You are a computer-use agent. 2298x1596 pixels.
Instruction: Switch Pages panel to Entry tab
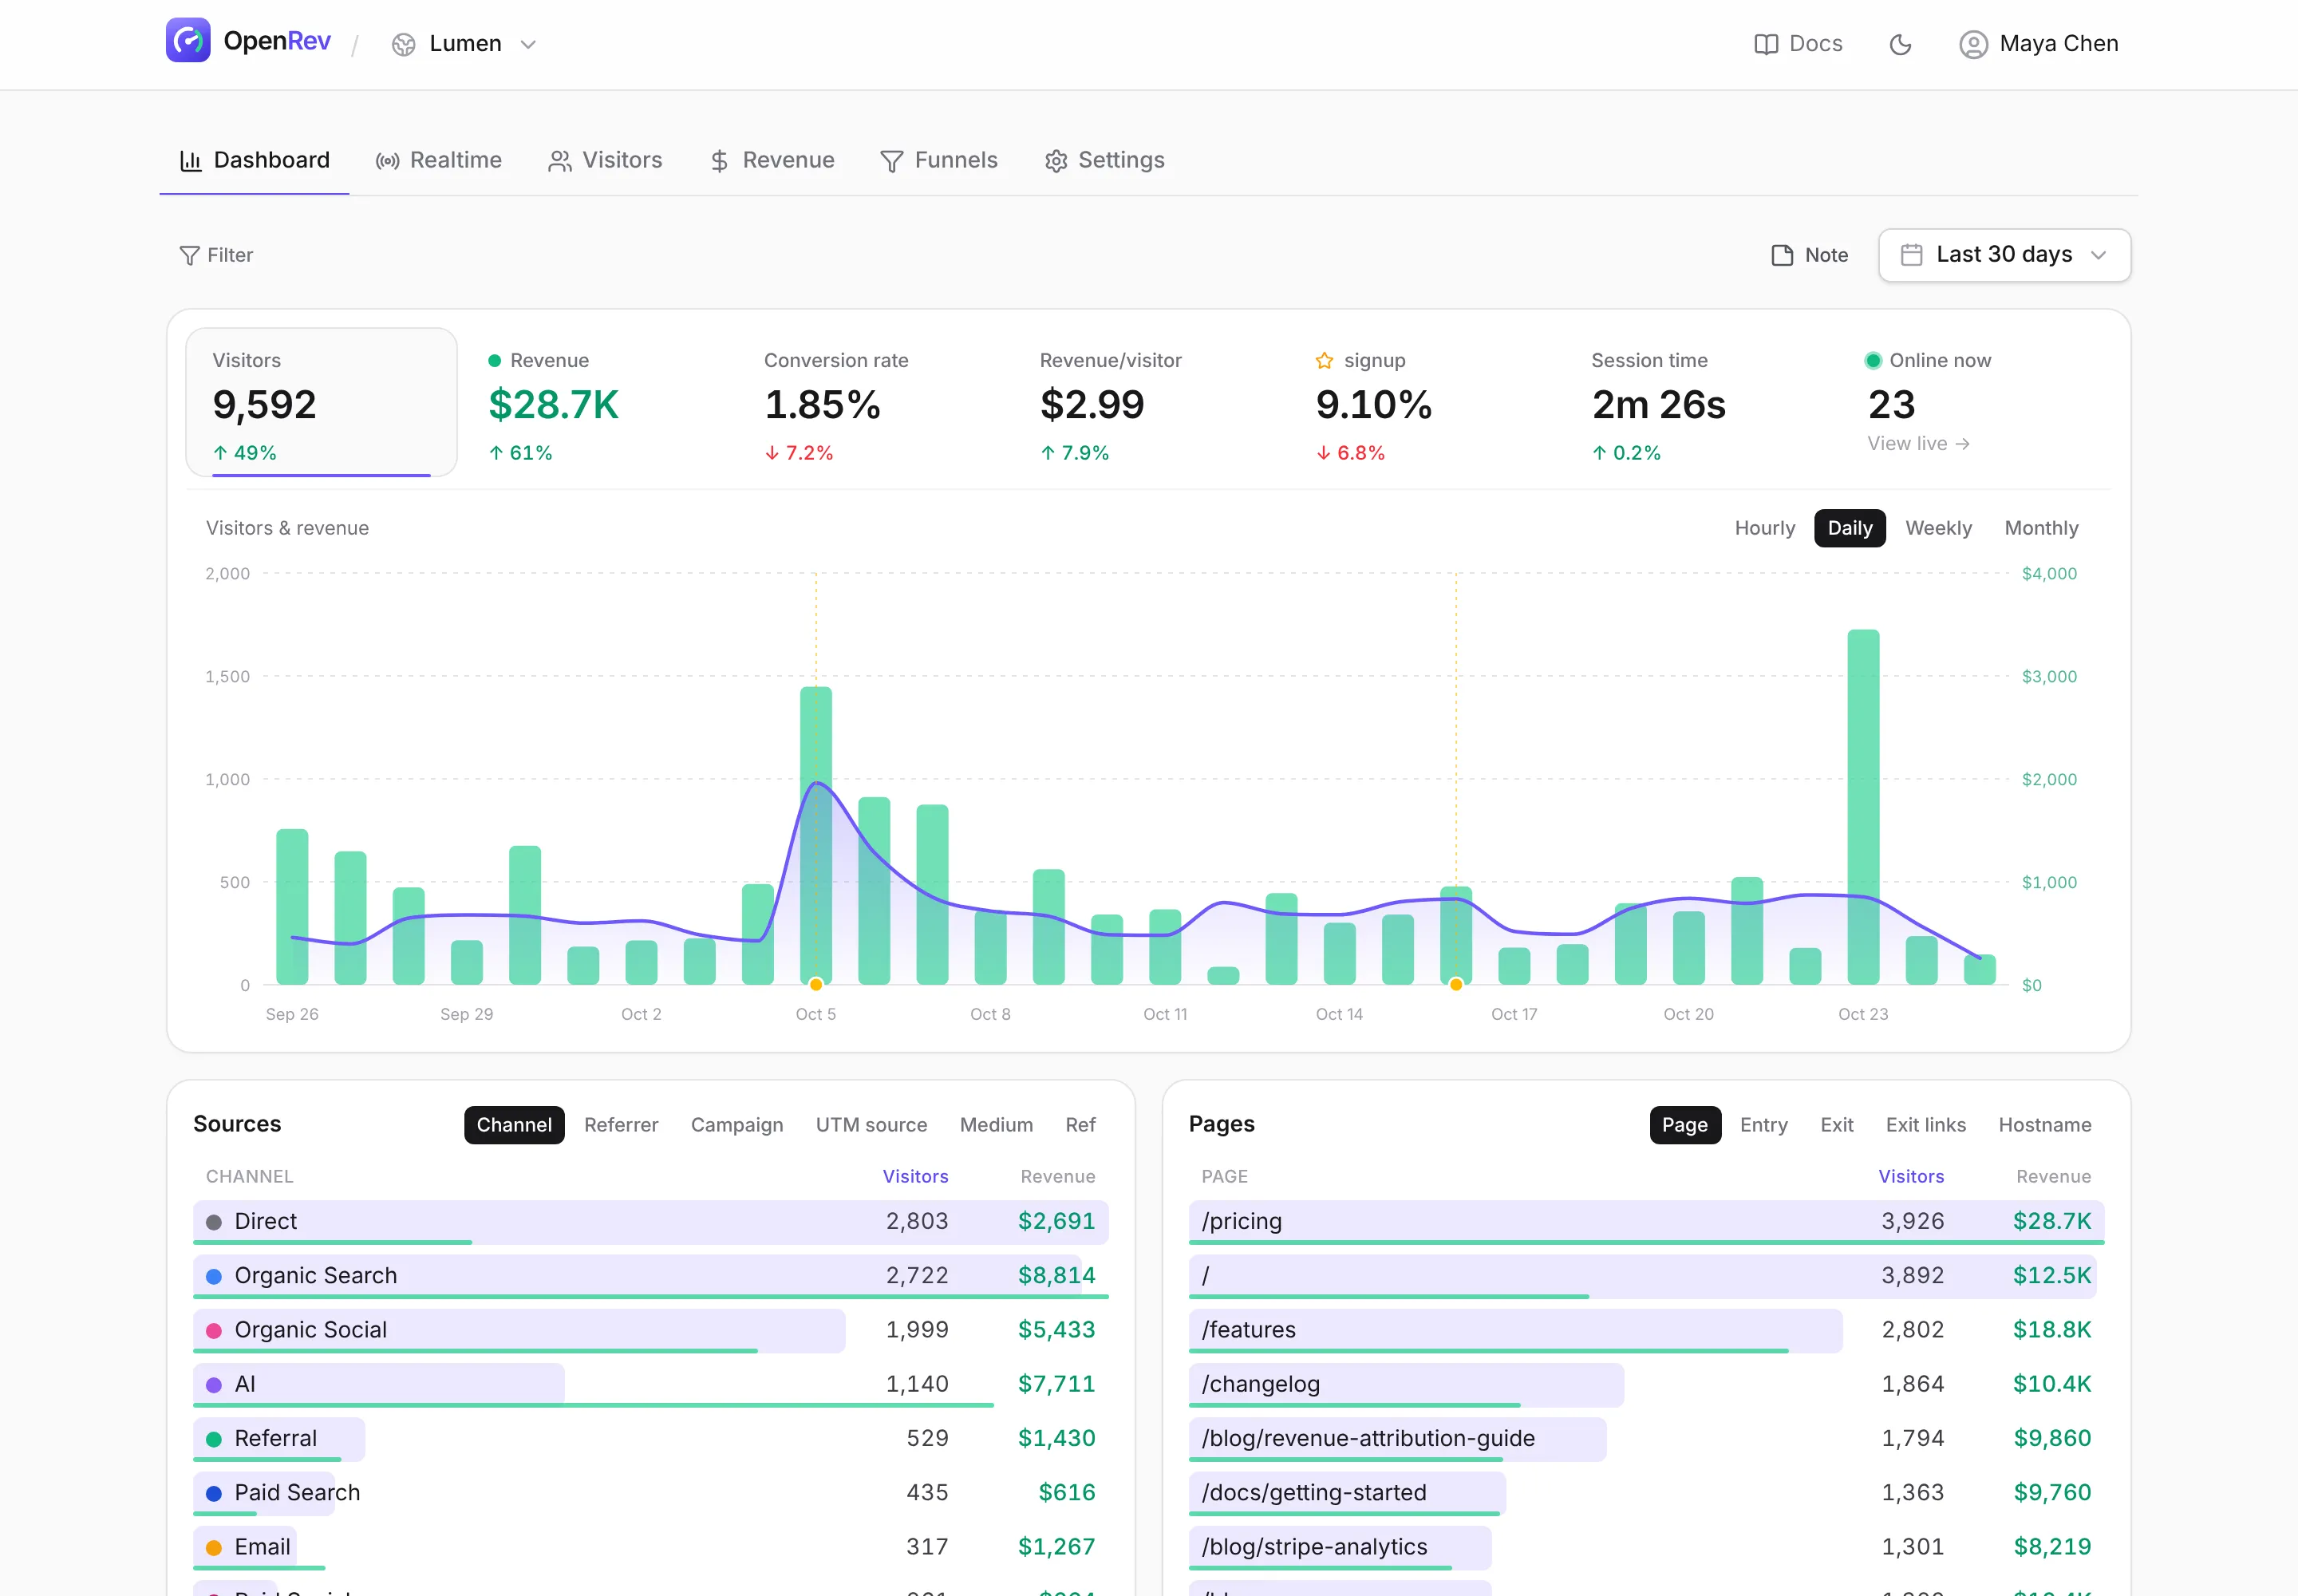coord(1763,1125)
